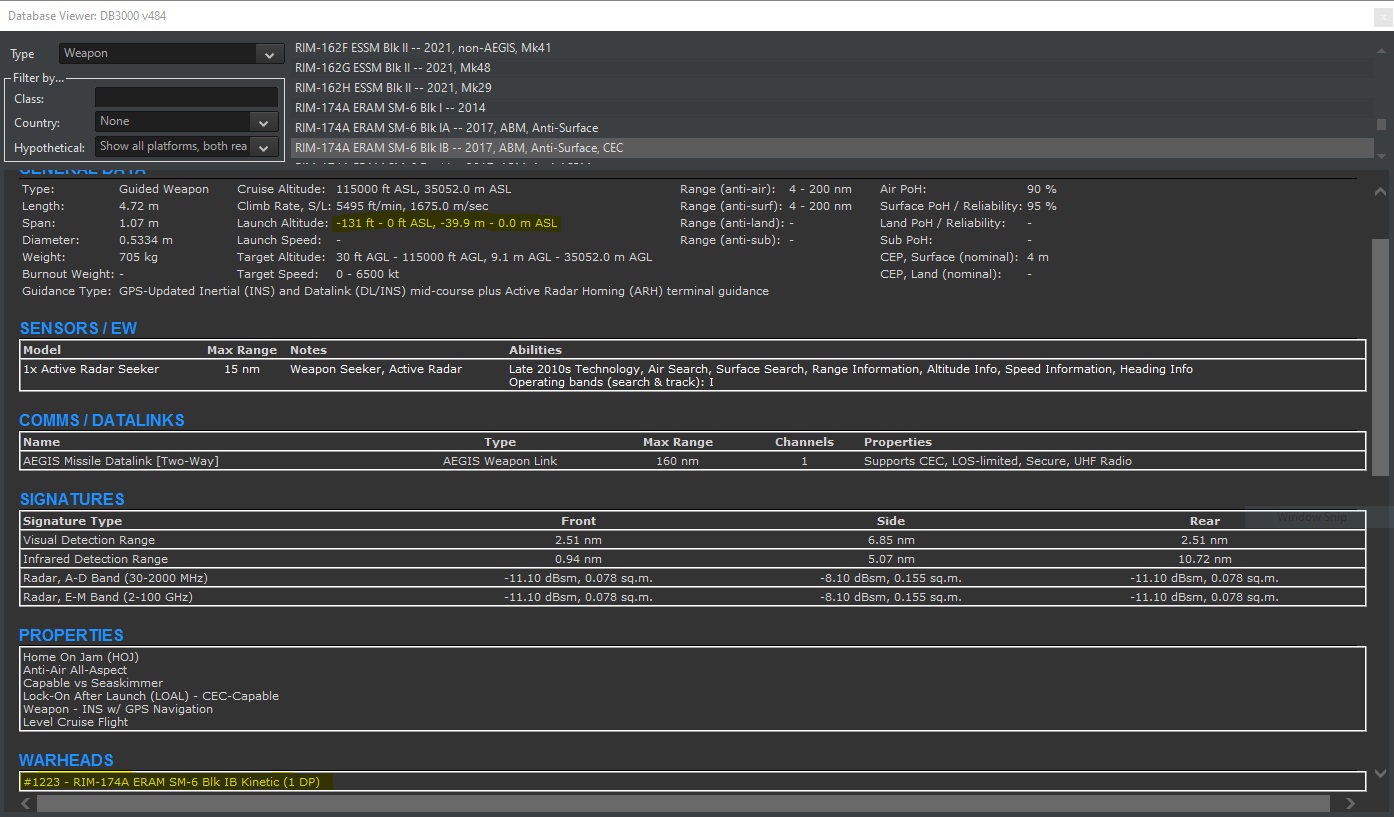Select RIM-162G ESSM Blk II Mk48
Screen dimensions: 1394x817
click(832, 68)
